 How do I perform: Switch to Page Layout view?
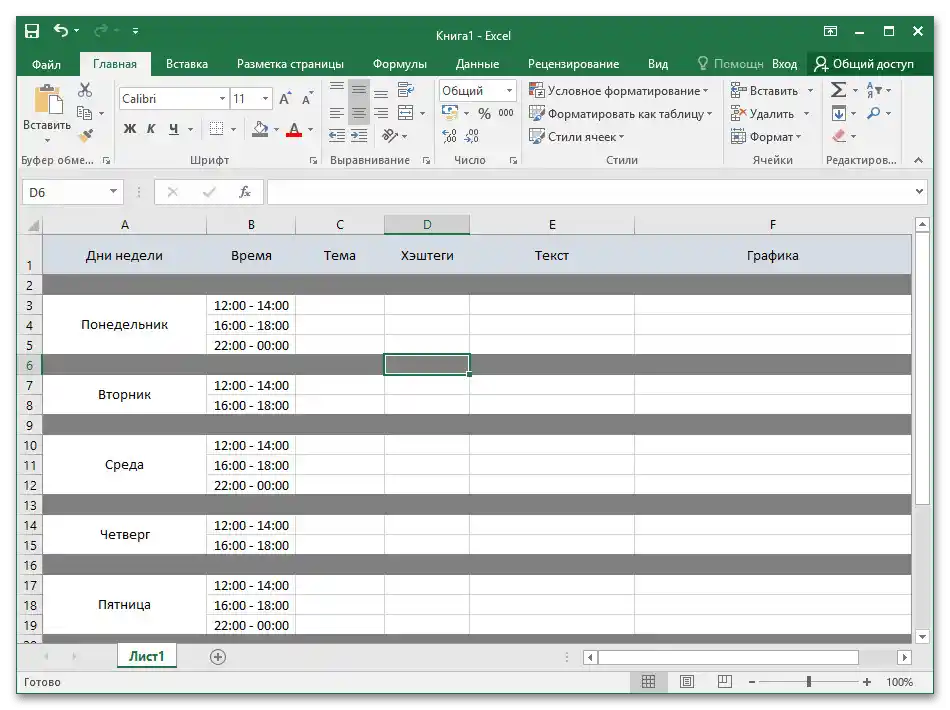click(x=687, y=682)
